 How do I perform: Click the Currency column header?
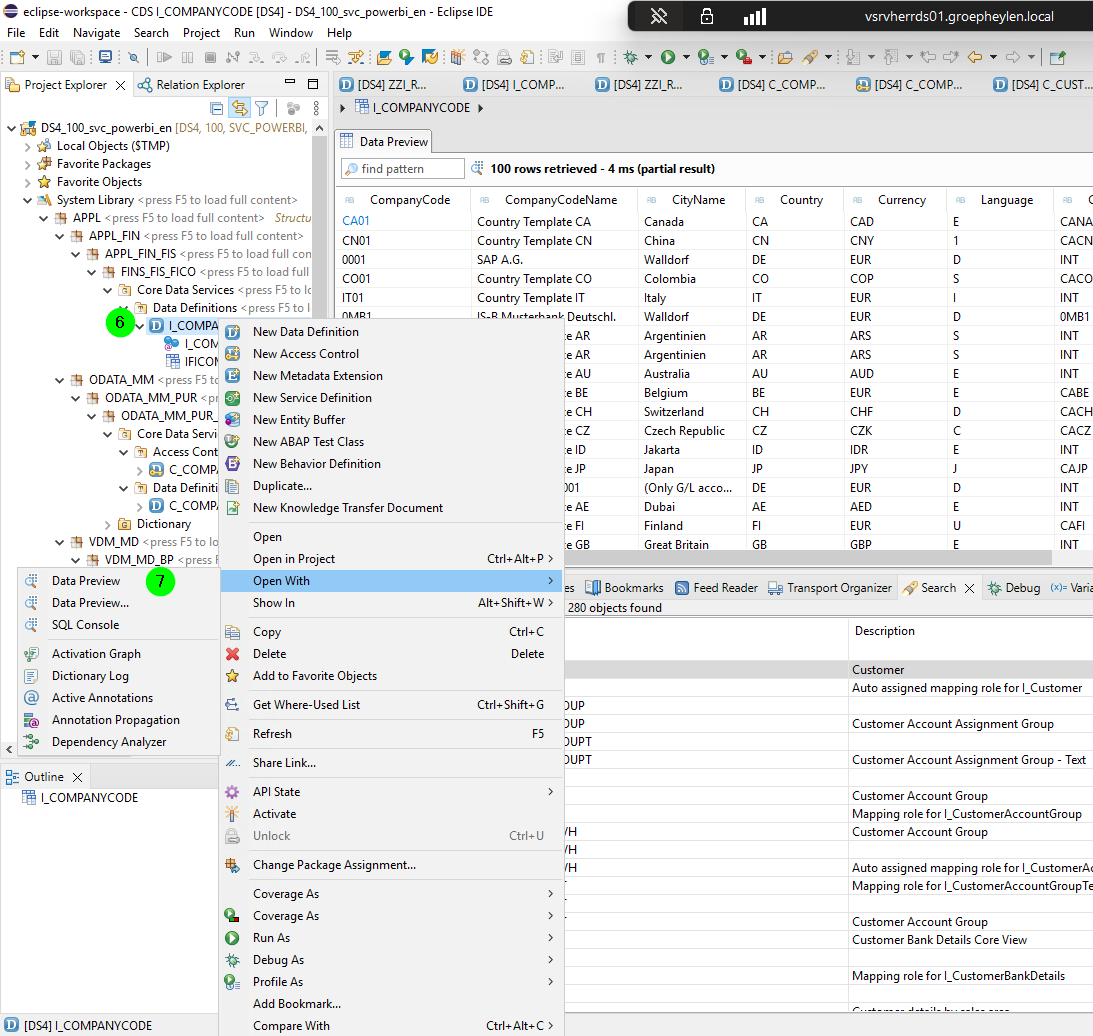coord(901,200)
